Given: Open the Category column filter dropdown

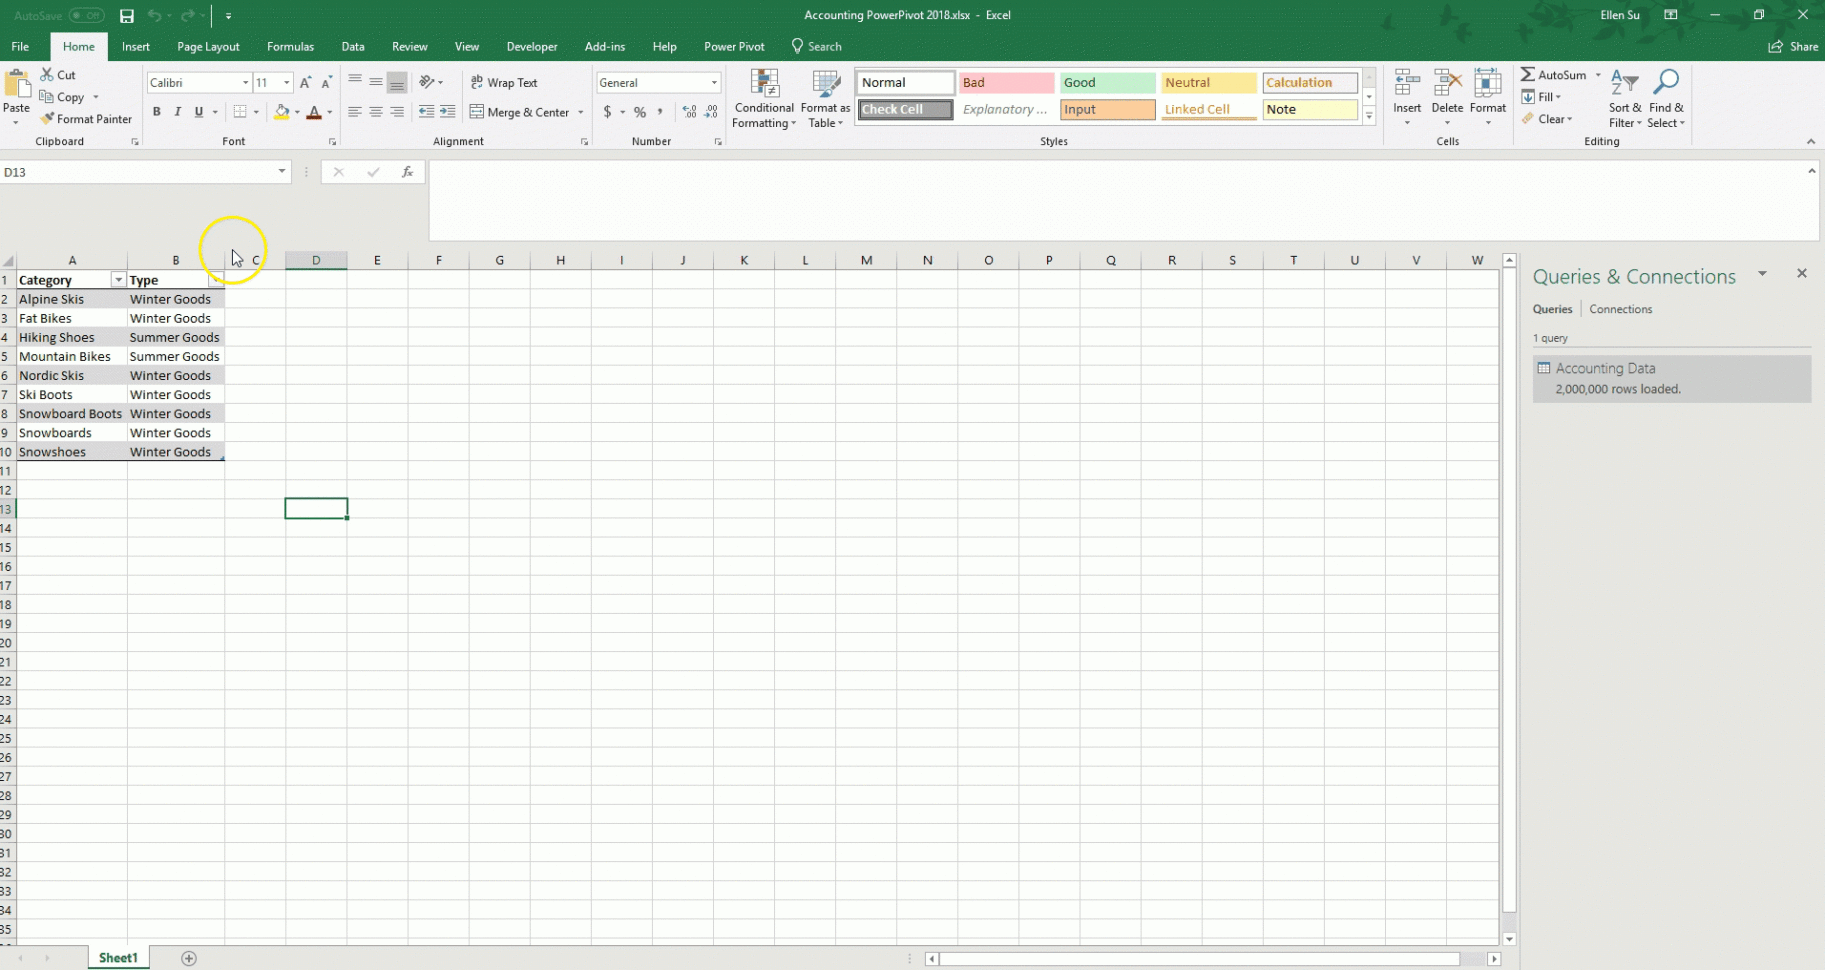Looking at the screenshot, I should coord(118,280).
